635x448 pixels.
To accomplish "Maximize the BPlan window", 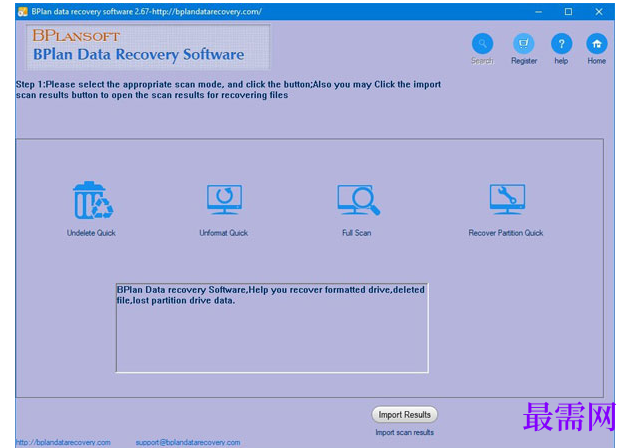I will click(569, 12).
